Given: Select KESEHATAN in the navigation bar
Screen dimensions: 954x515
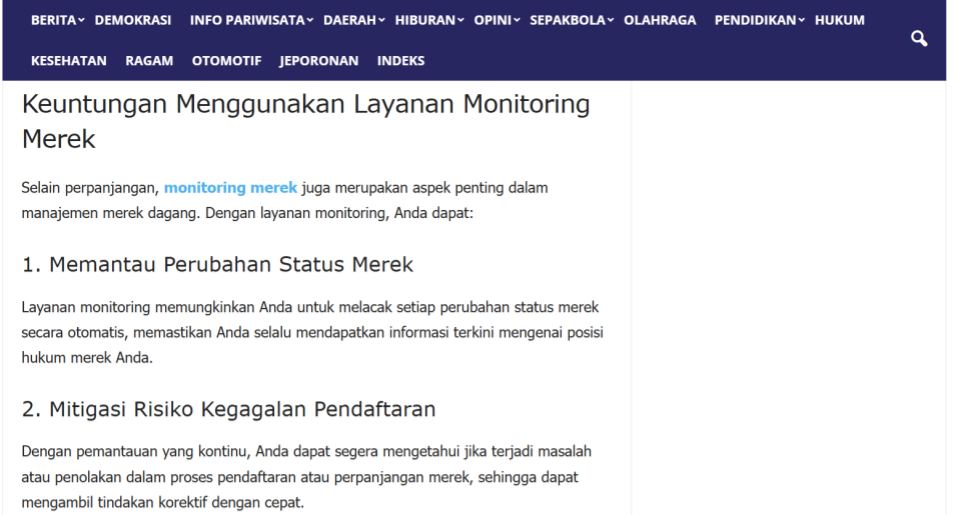Looking at the screenshot, I should point(69,60).
